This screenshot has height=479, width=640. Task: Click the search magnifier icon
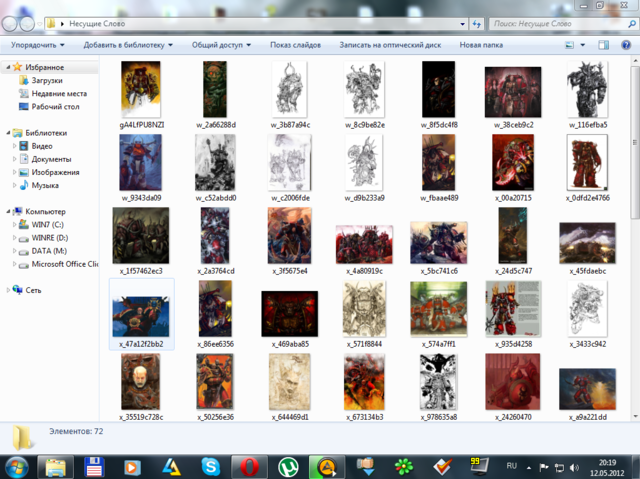tap(631, 24)
